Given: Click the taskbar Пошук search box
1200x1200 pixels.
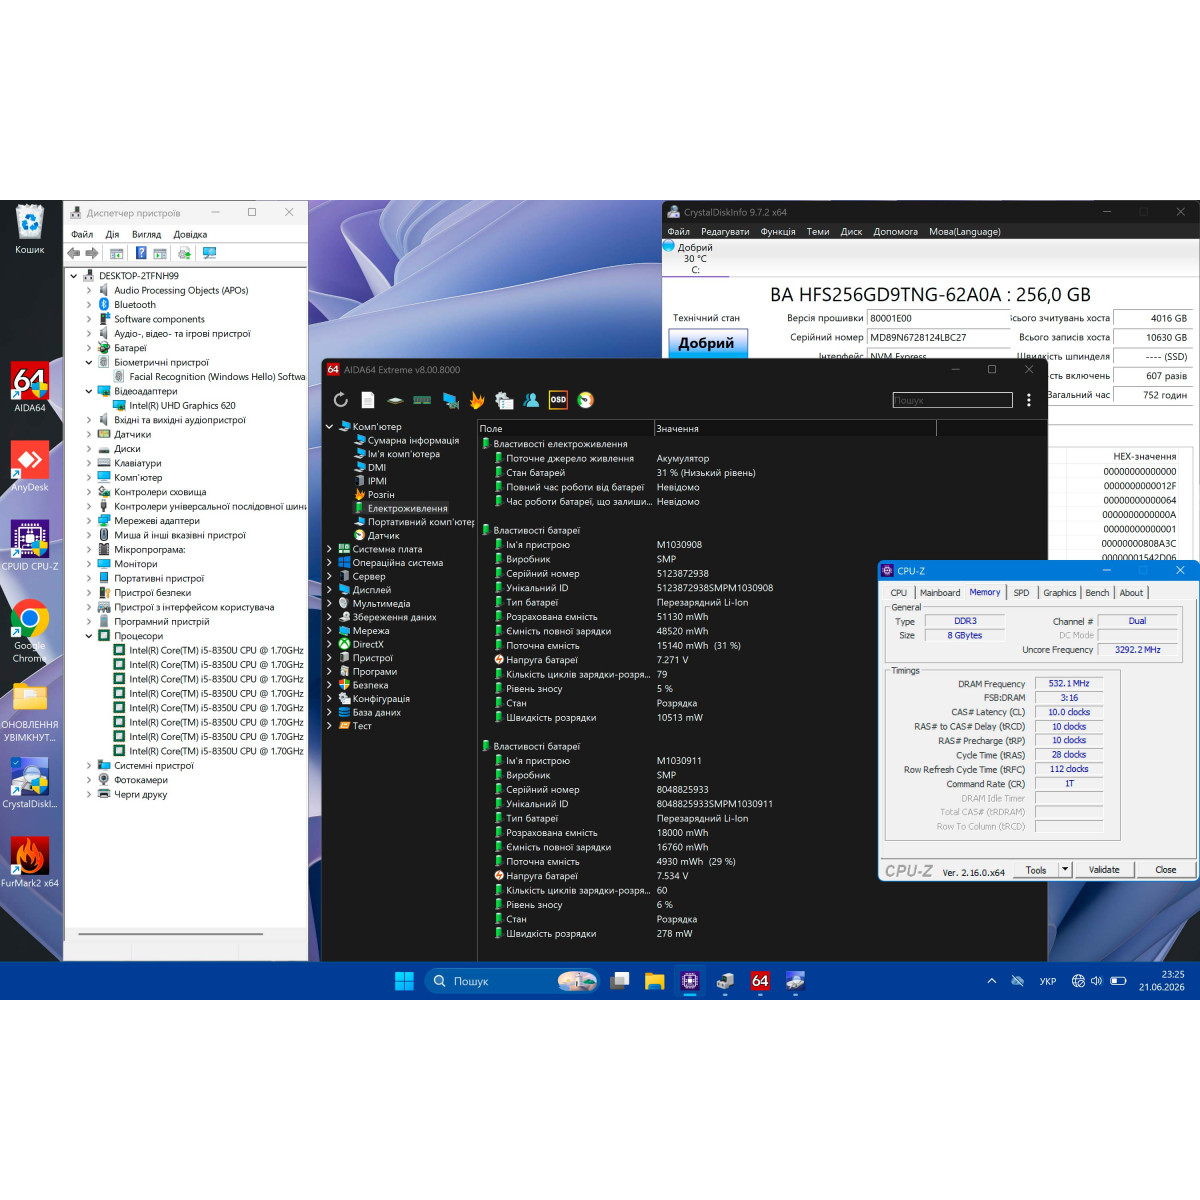Looking at the screenshot, I should (513, 981).
